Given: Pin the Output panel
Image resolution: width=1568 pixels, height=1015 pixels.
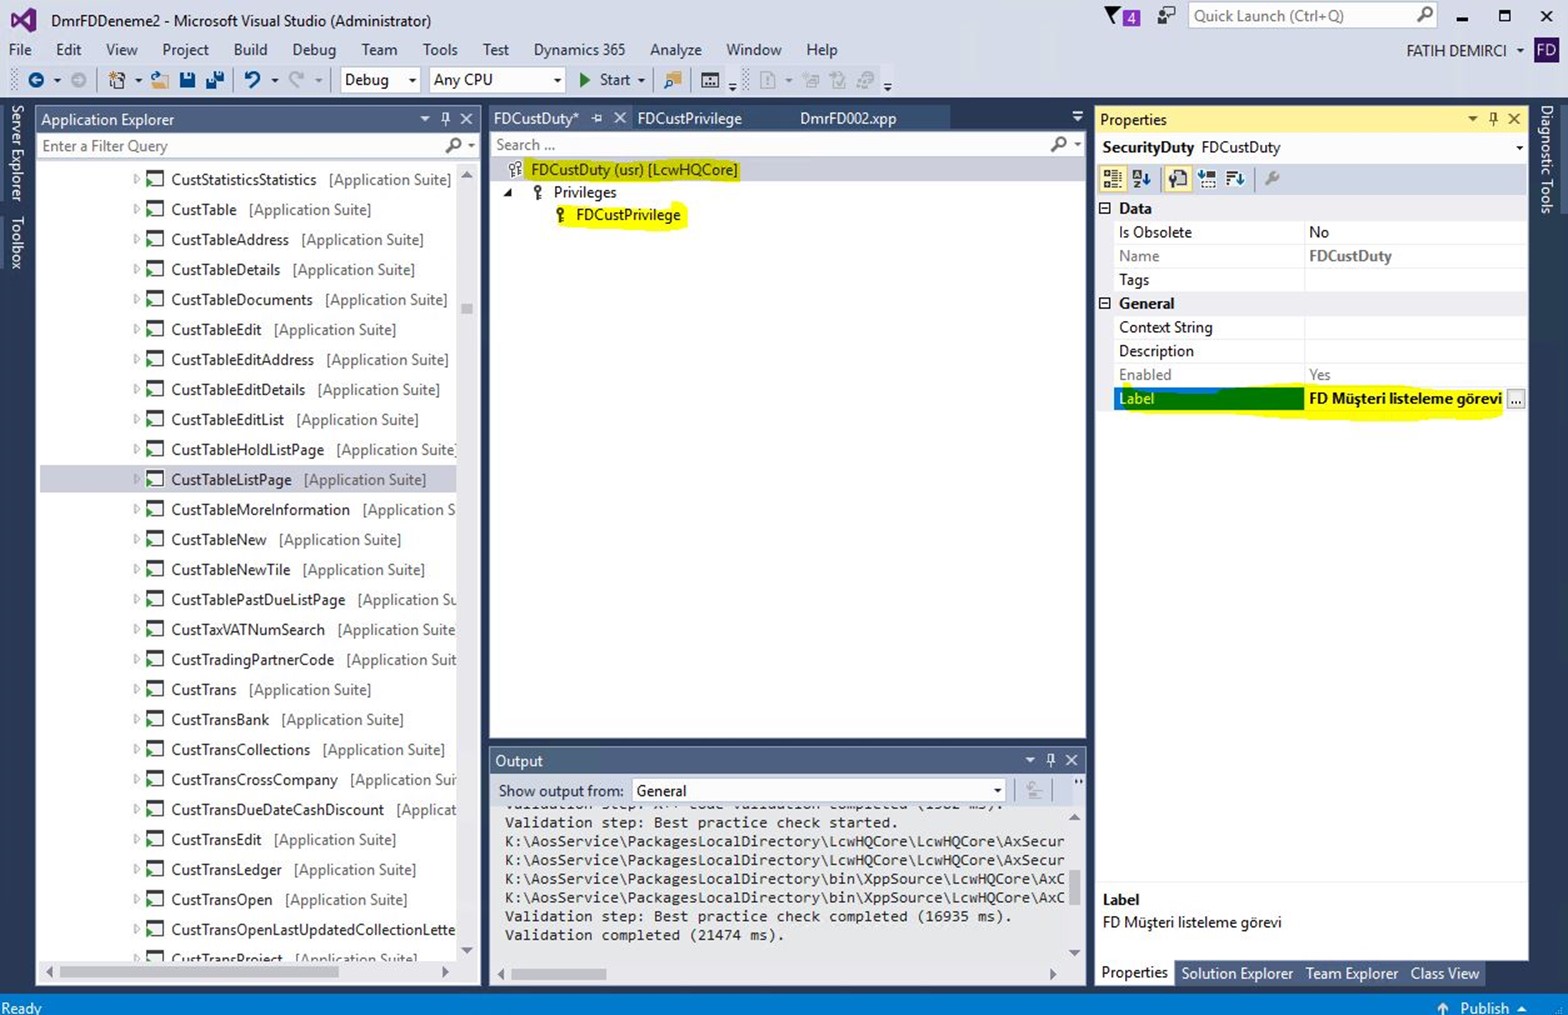Looking at the screenshot, I should click(1050, 760).
